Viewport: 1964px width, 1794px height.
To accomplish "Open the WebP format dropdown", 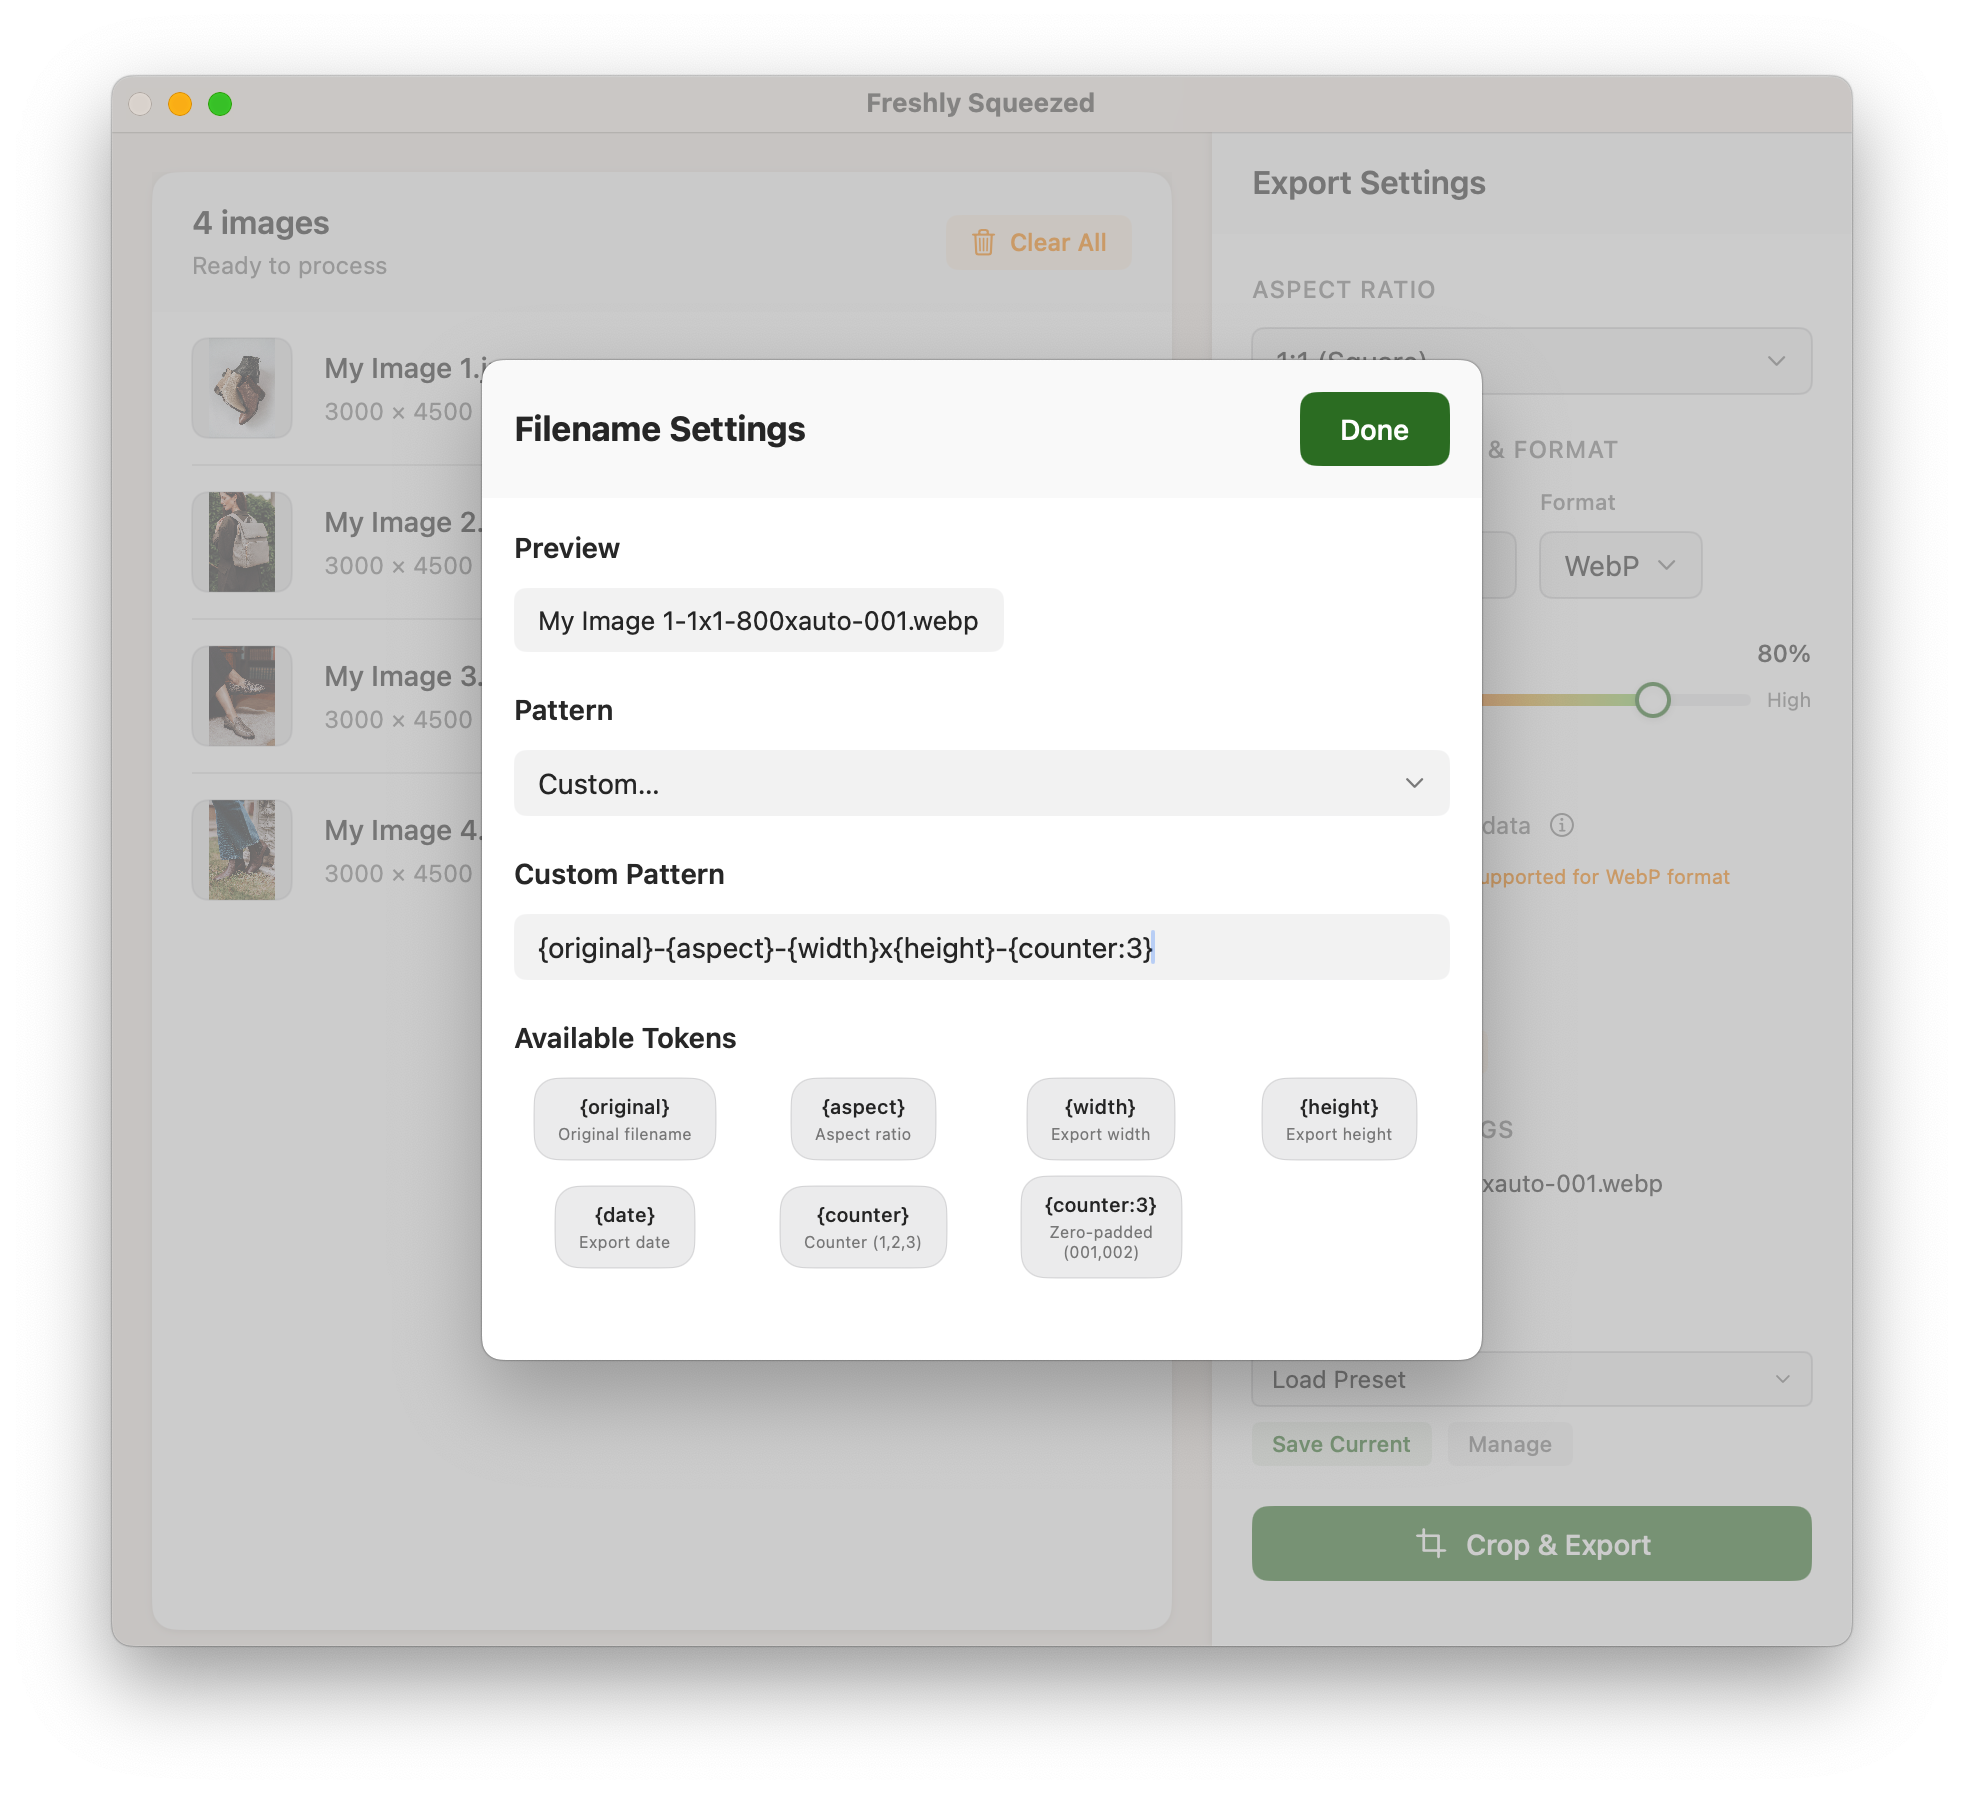I will click(x=1619, y=566).
